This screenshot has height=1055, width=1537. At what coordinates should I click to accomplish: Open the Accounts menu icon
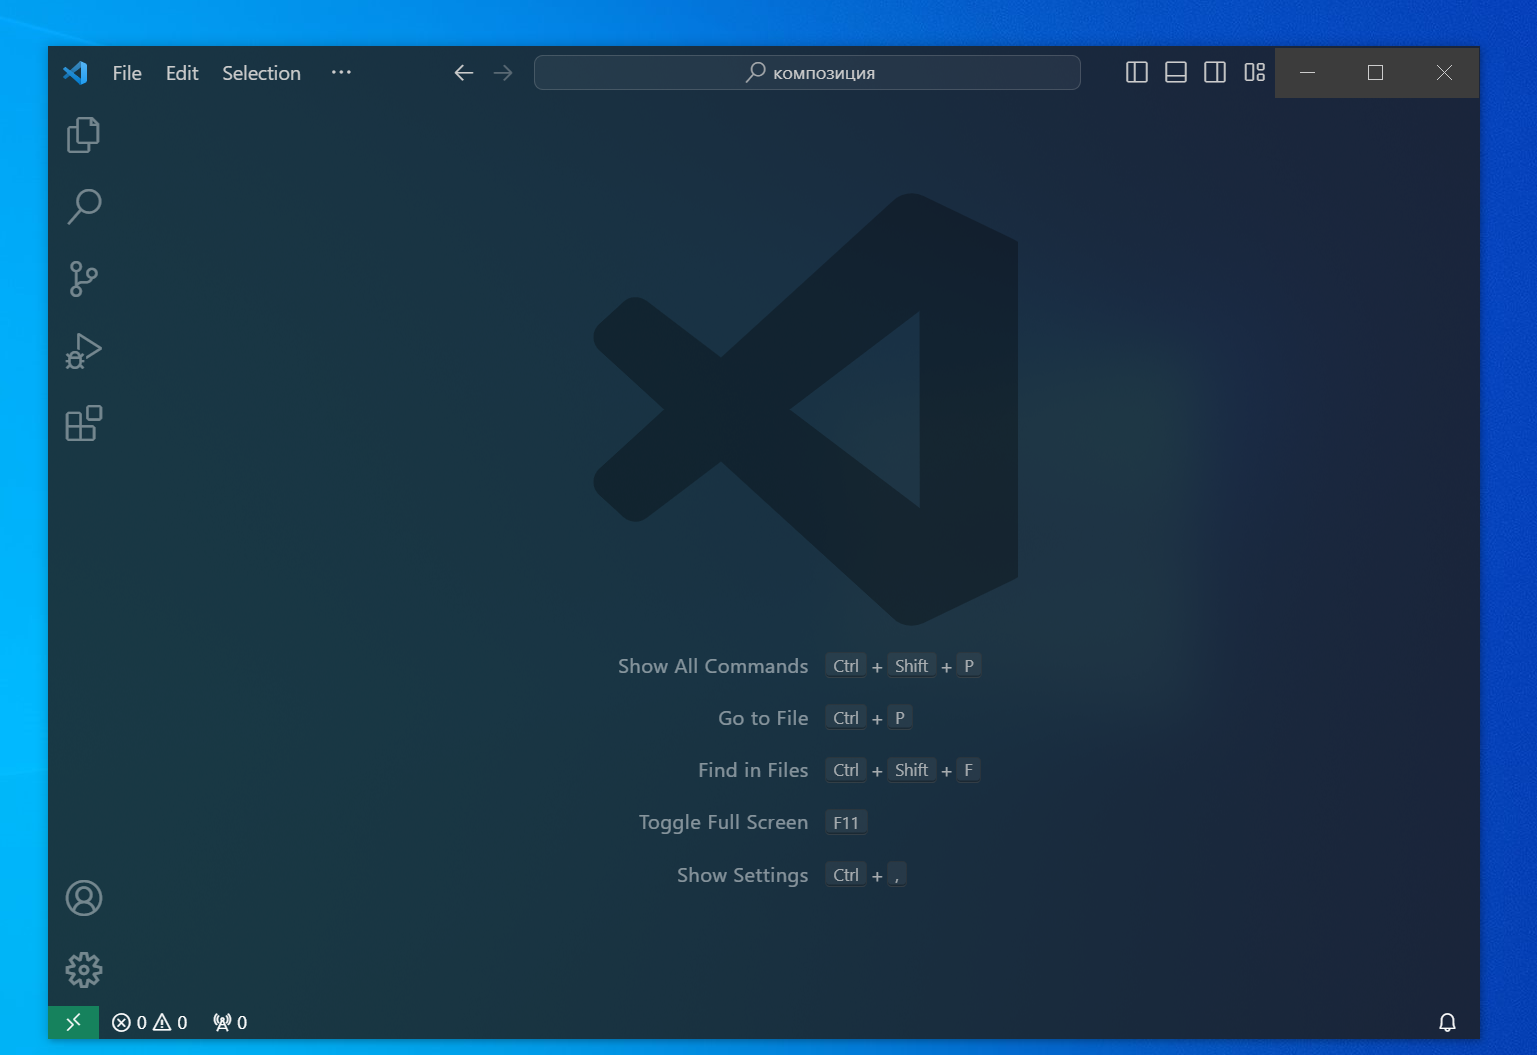click(83, 898)
